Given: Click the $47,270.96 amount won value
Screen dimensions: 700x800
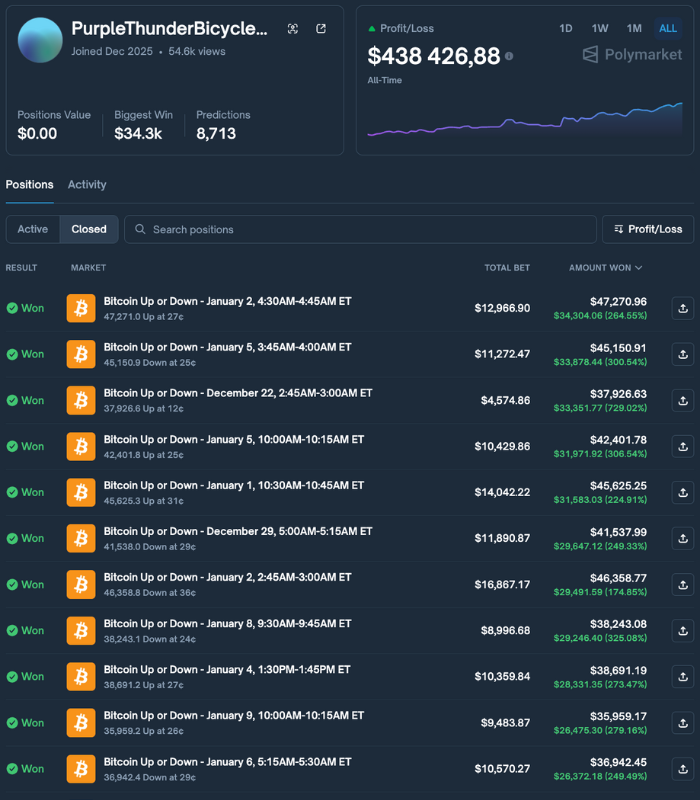Looking at the screenshot, I should tap(618, 302).
